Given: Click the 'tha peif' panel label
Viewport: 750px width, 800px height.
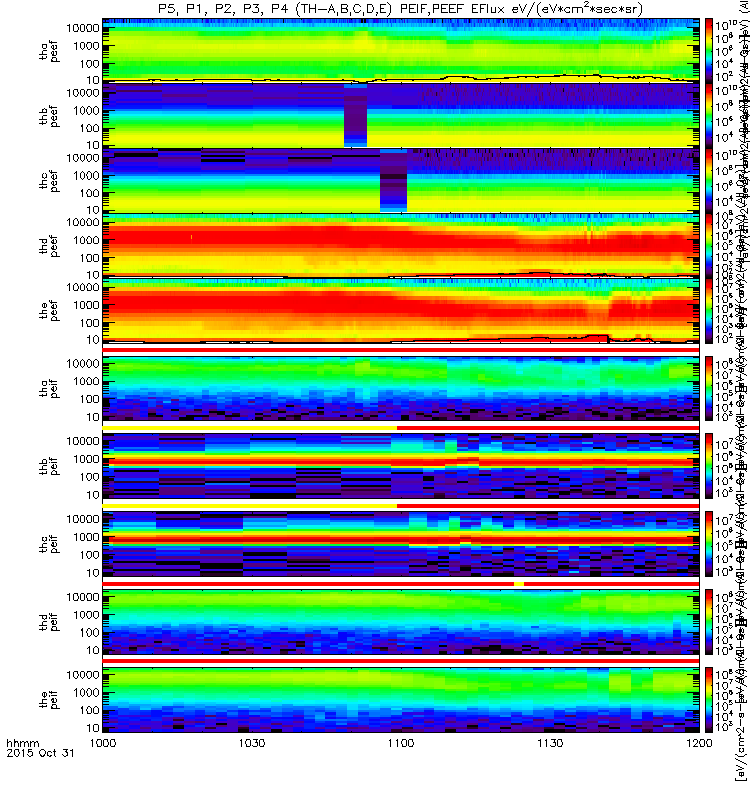Looking at the screenshot, I should [49, 389].
